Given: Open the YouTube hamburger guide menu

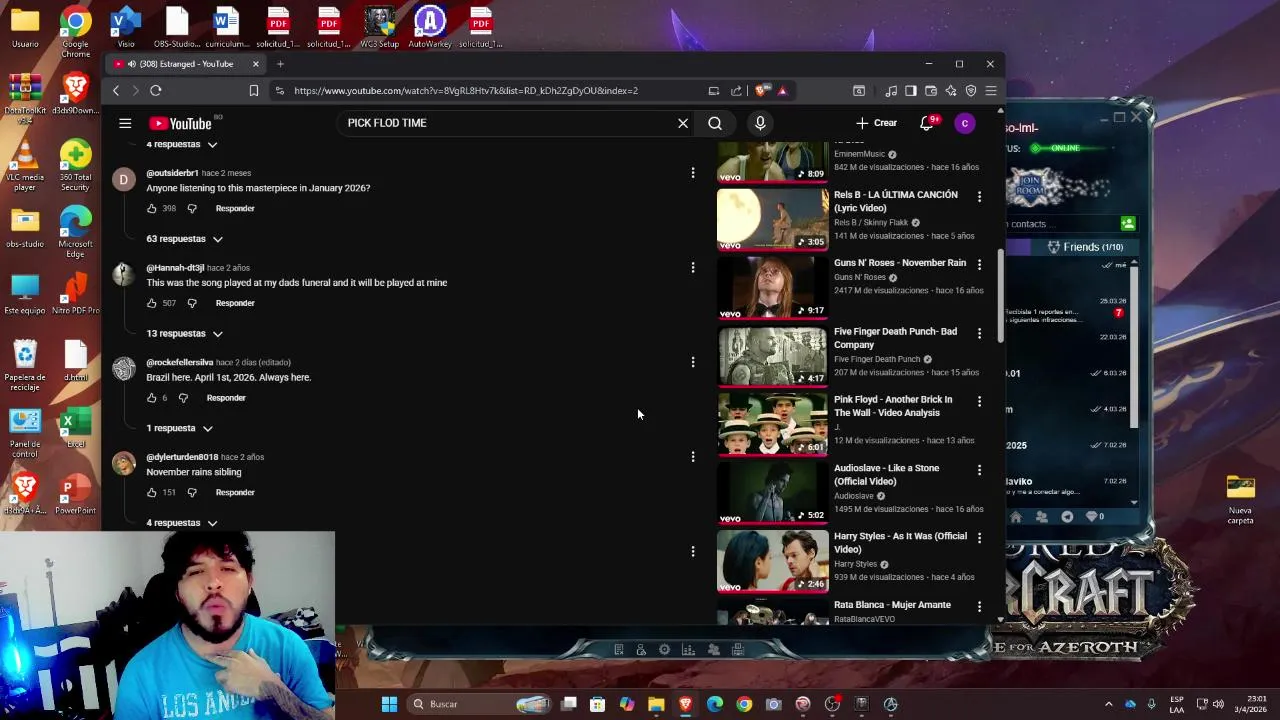Looking at the screenshot, I should [125, 123].
